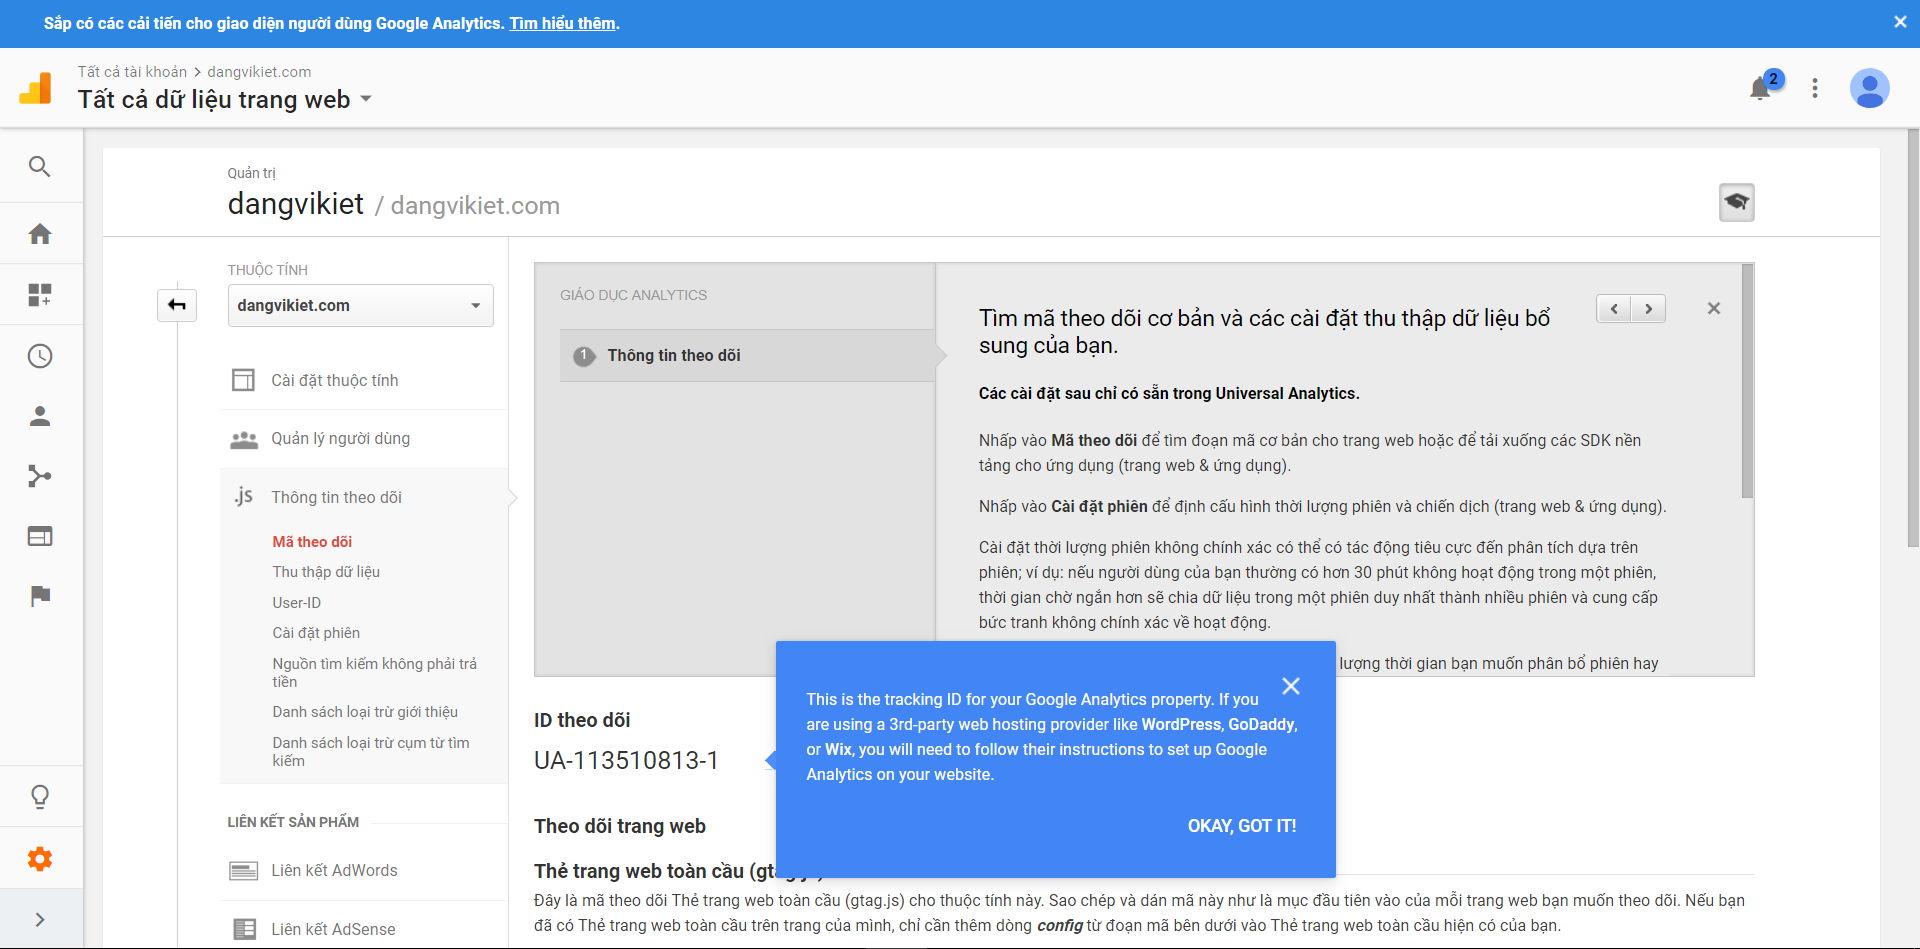The image size is (1920, 949).
Task: Open Customization dashboard grid icon
Action: tap(40, 295)
